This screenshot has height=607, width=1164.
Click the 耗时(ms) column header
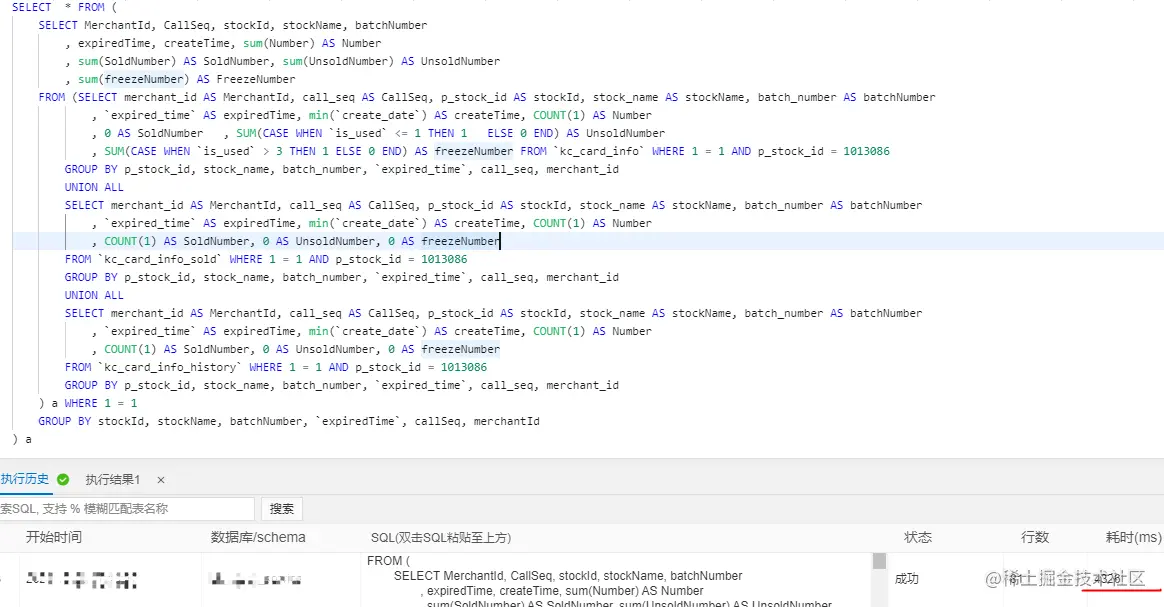point(1133,537)
